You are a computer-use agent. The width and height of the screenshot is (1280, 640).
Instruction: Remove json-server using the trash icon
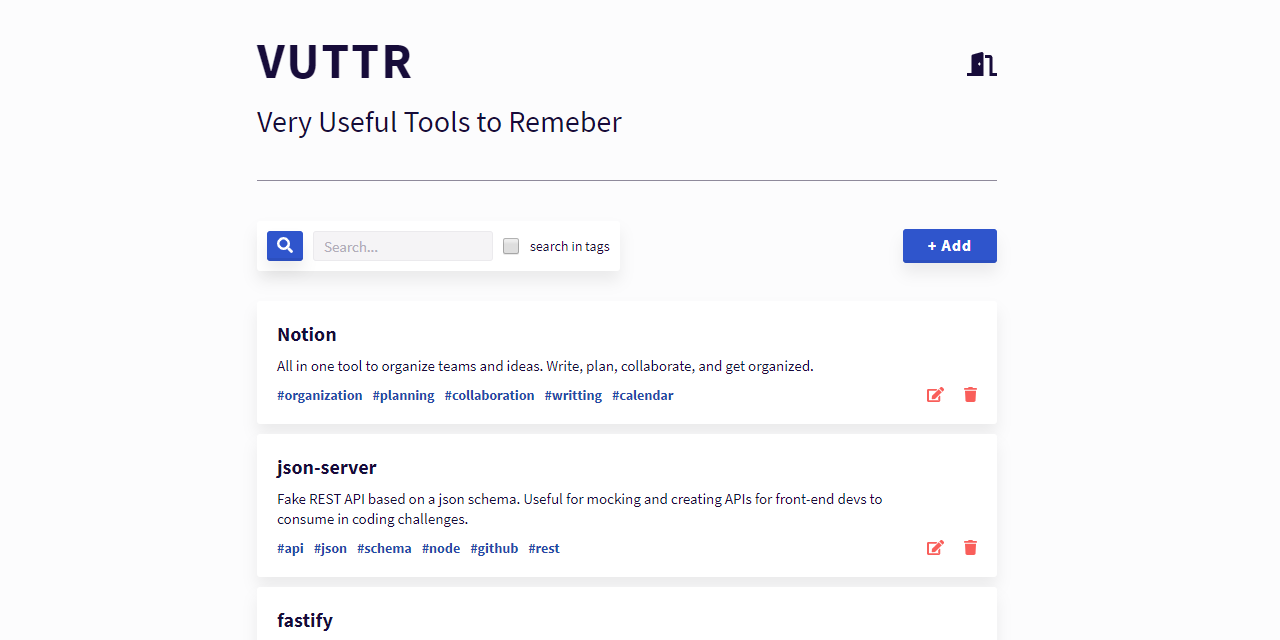[970, 547]
